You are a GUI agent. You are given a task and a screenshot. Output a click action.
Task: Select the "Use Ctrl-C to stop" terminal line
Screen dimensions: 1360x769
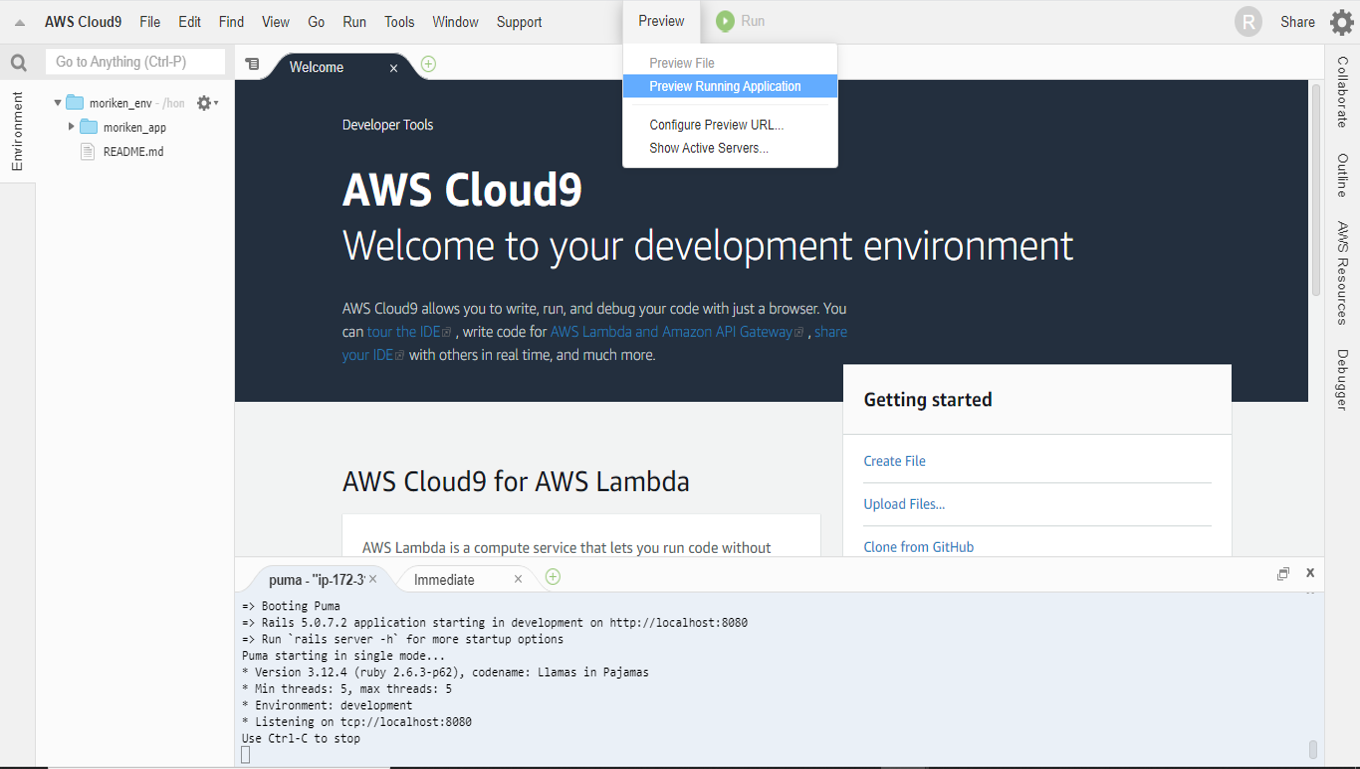pyautogui.click(x=301, y=739)
